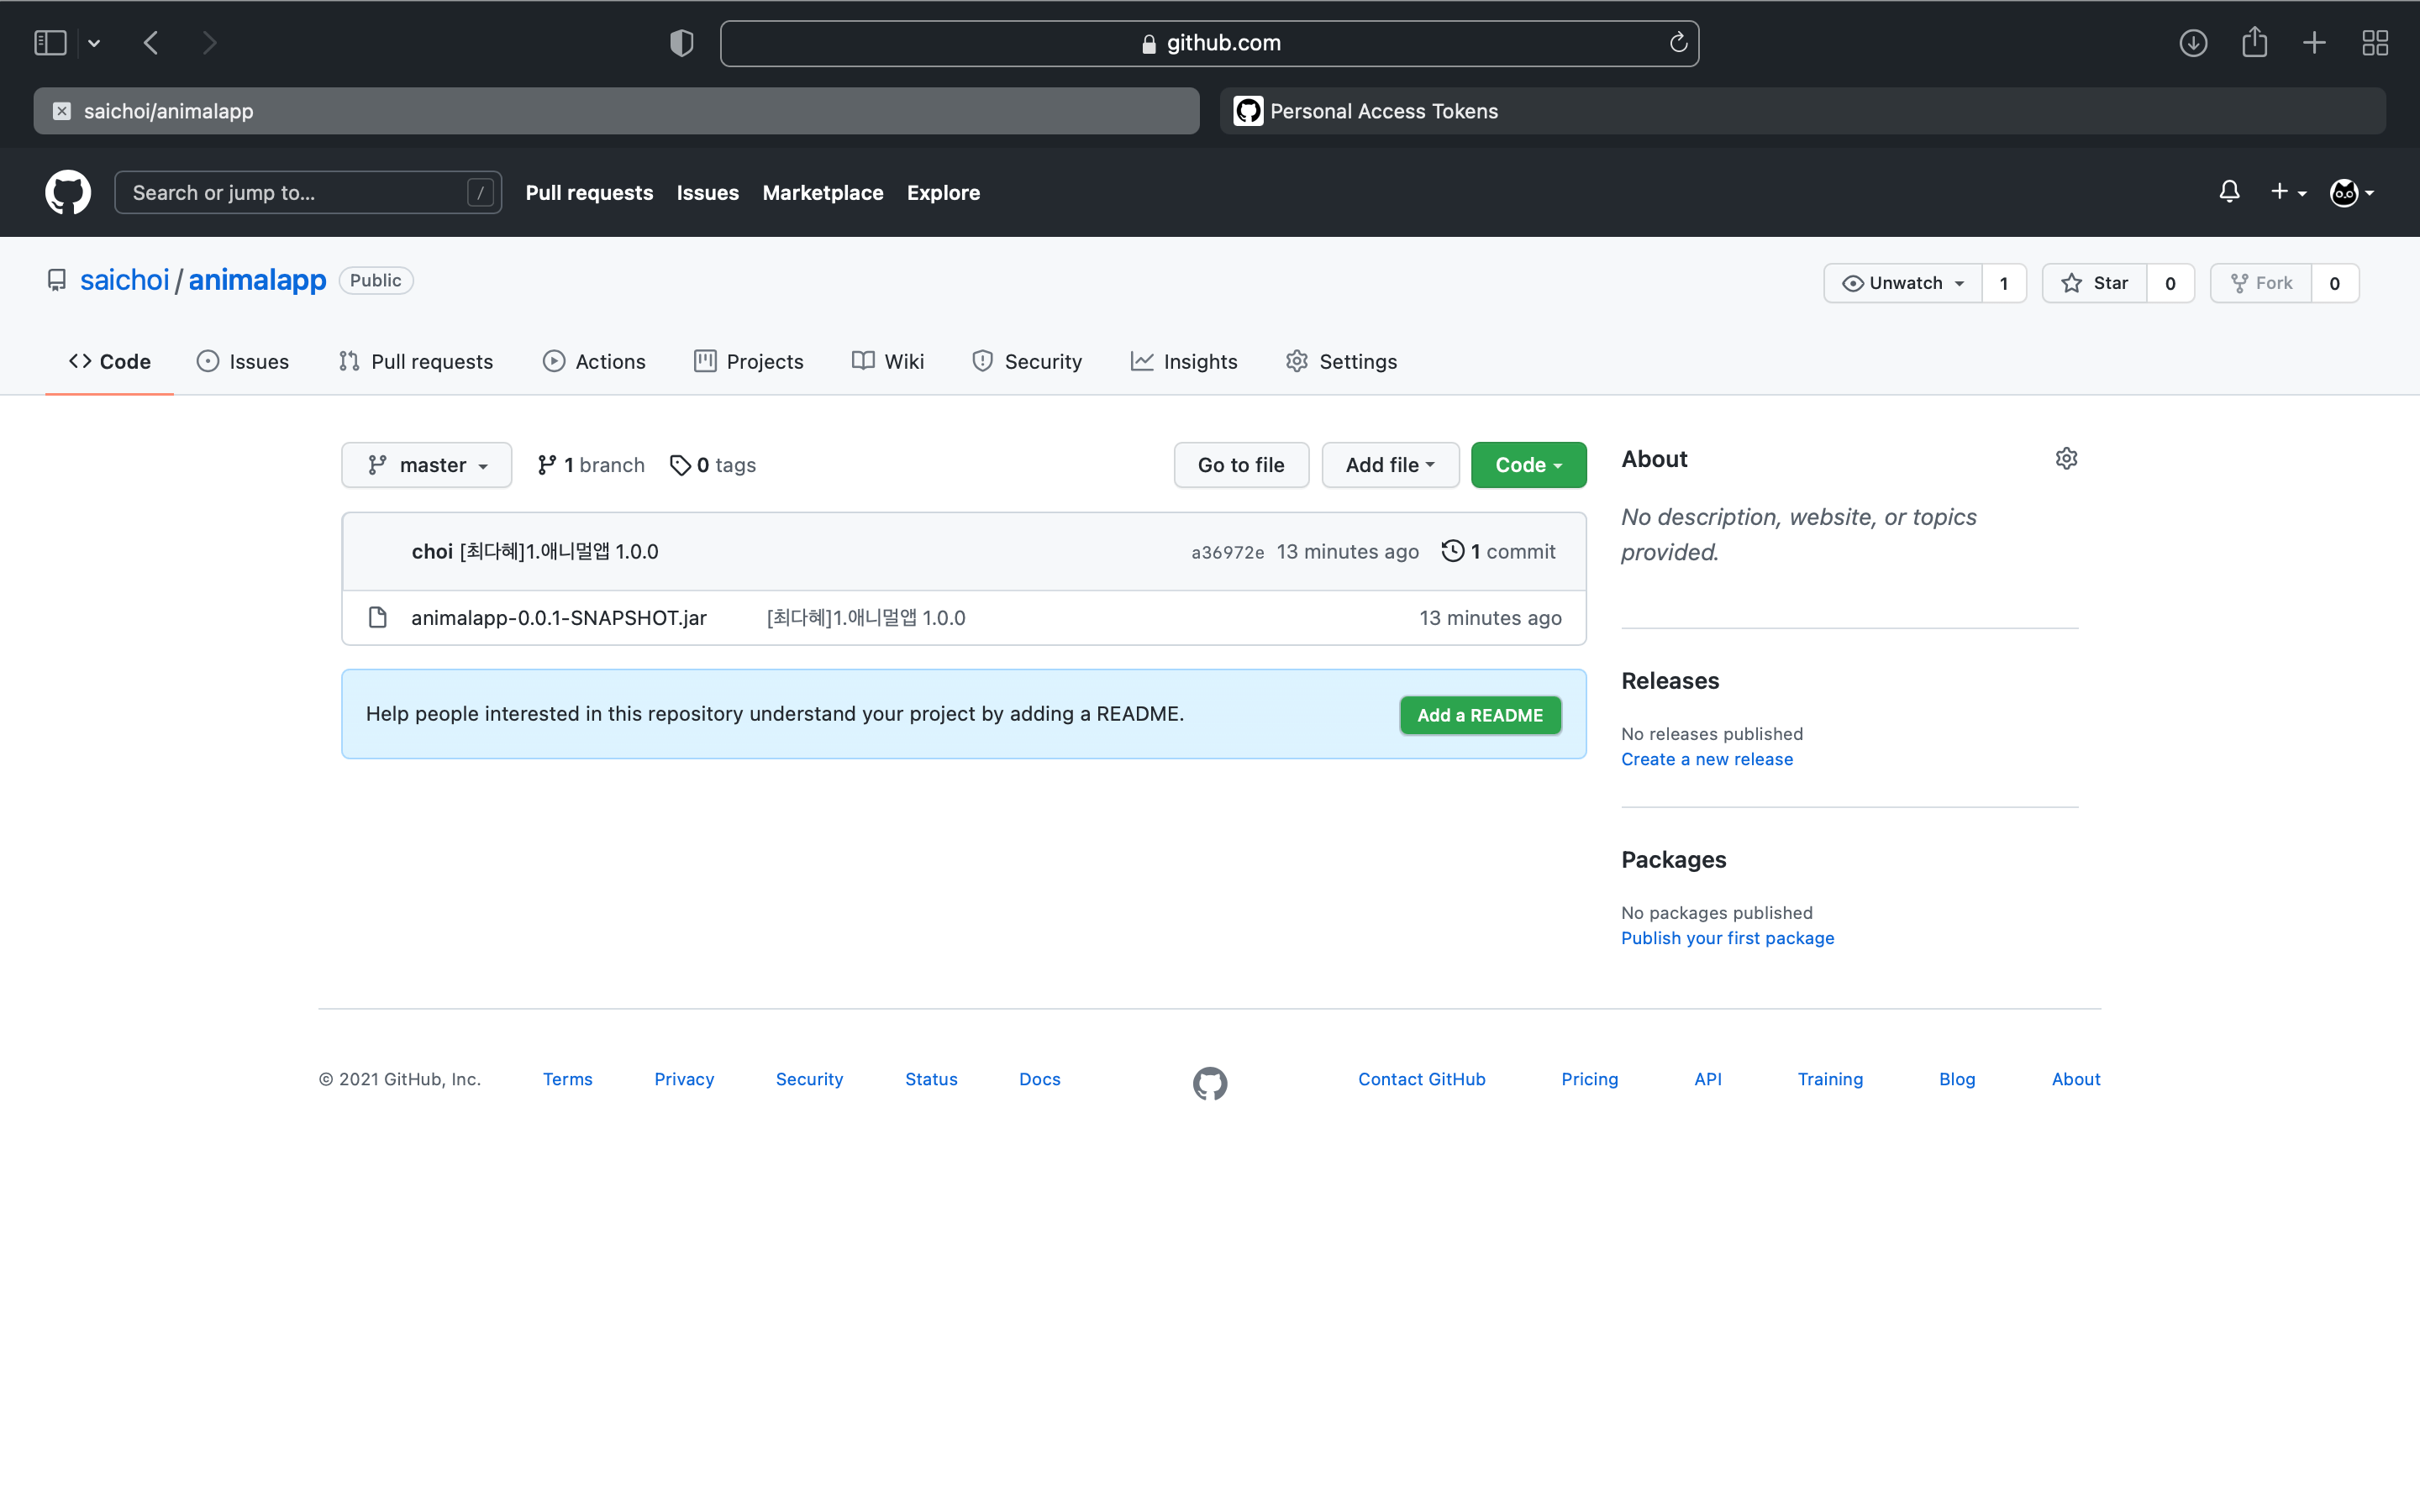Open notifications bell icon
This screenshot has width=2420, height=1512.
(x=2229, y=191)
